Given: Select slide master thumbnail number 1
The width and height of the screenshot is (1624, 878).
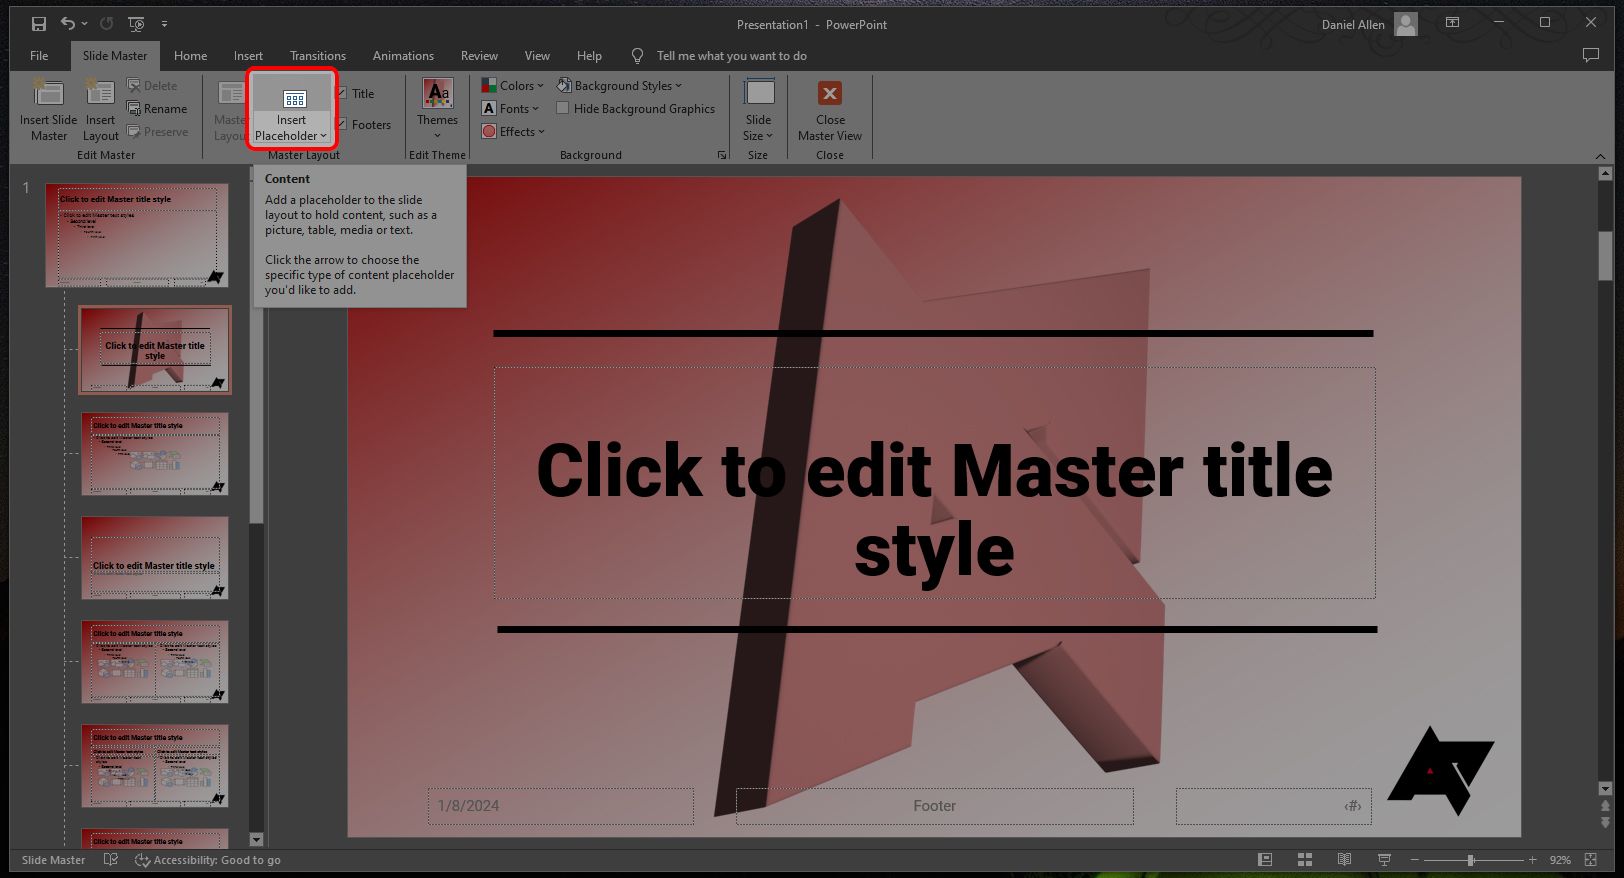Looking at the screenshot, I should pos(137,236).
